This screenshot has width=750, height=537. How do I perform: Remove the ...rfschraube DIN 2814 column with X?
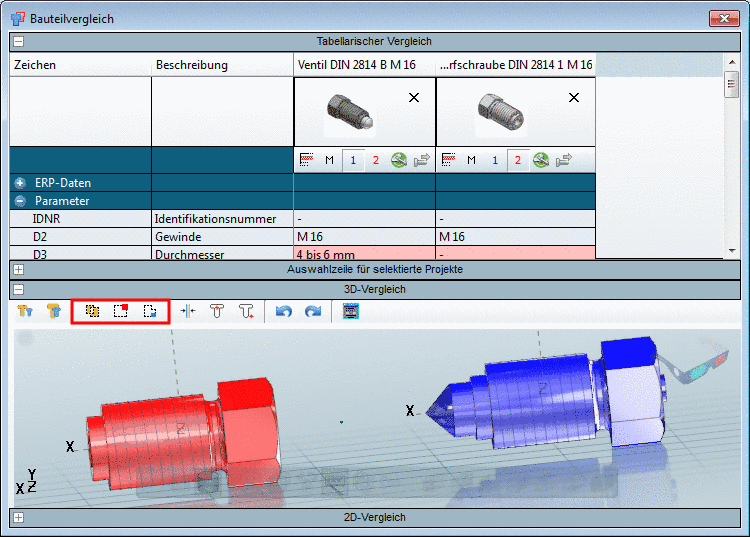coord(574,98)
